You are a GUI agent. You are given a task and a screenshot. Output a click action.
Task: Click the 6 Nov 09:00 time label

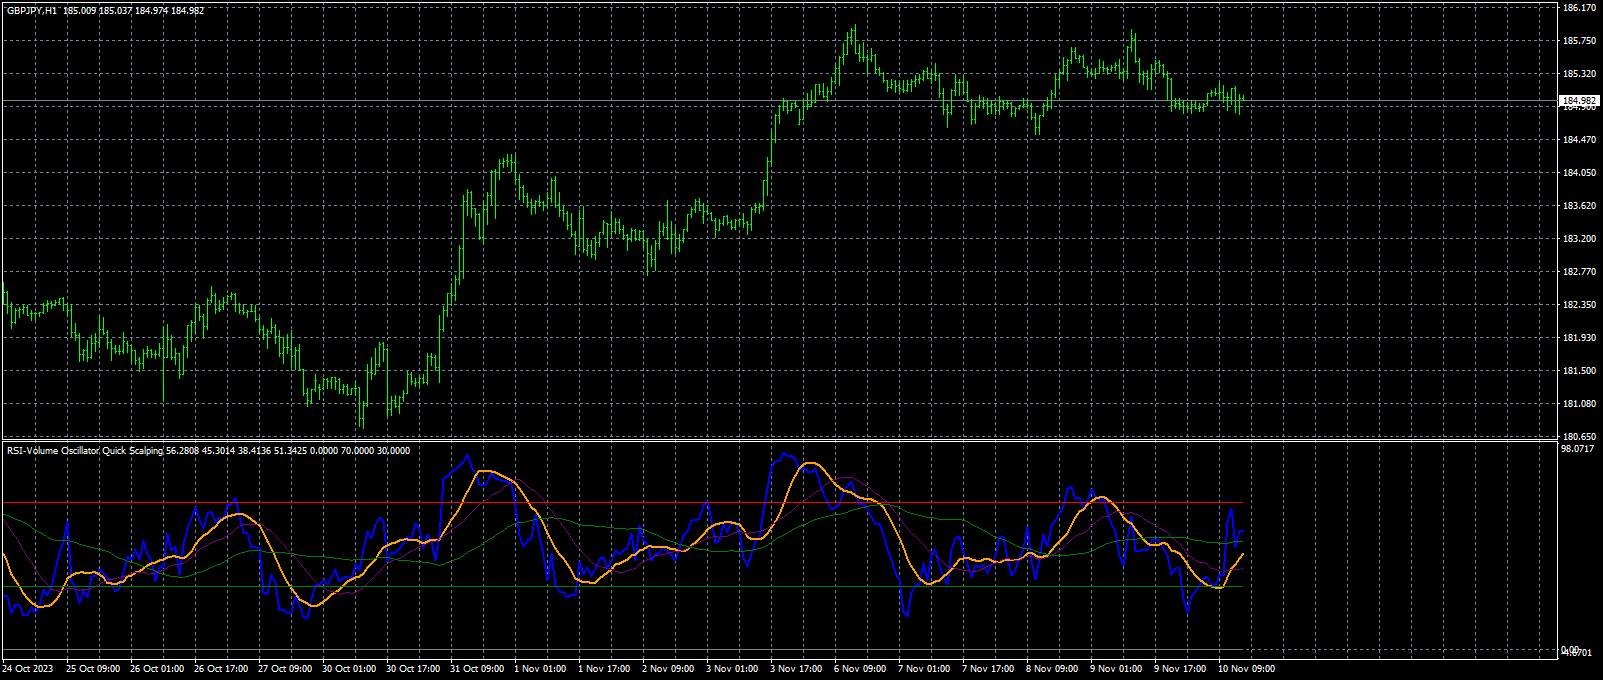(x=860, y=669)
